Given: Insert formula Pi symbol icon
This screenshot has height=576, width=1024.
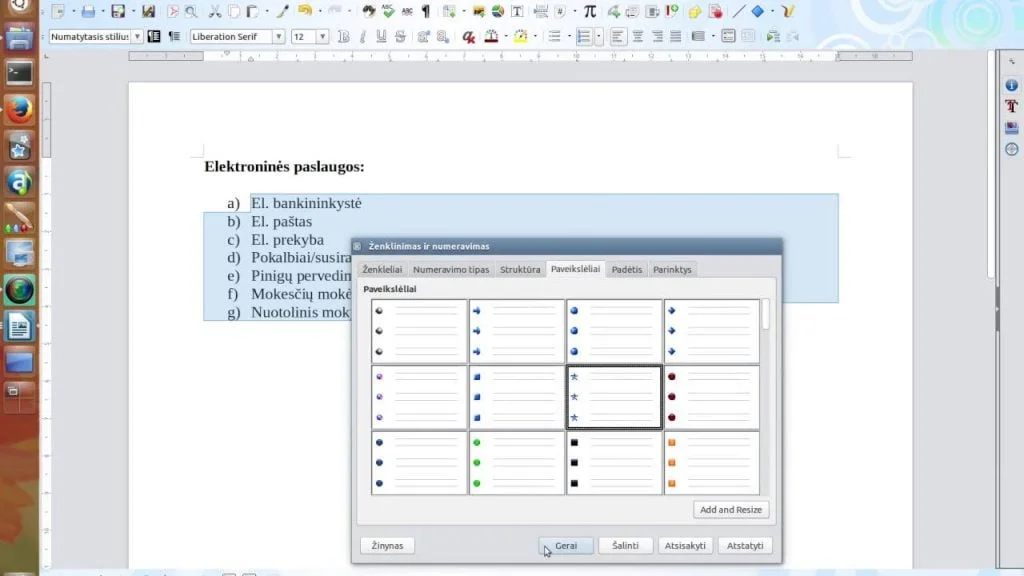Looking at the screenshot, I should (590, 12).
